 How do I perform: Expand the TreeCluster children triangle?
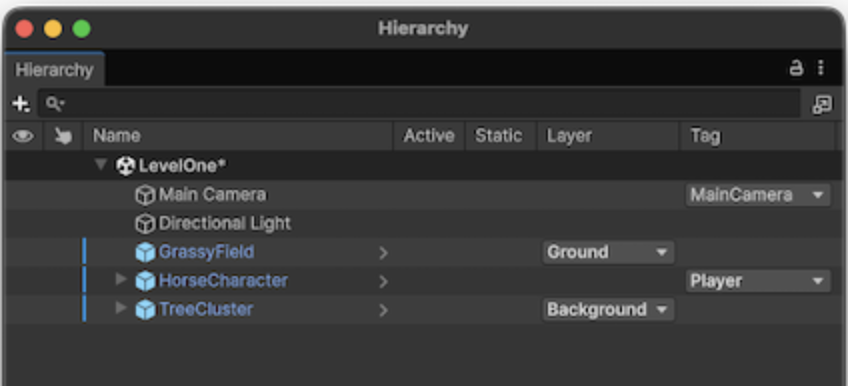(x=121, y=308)
